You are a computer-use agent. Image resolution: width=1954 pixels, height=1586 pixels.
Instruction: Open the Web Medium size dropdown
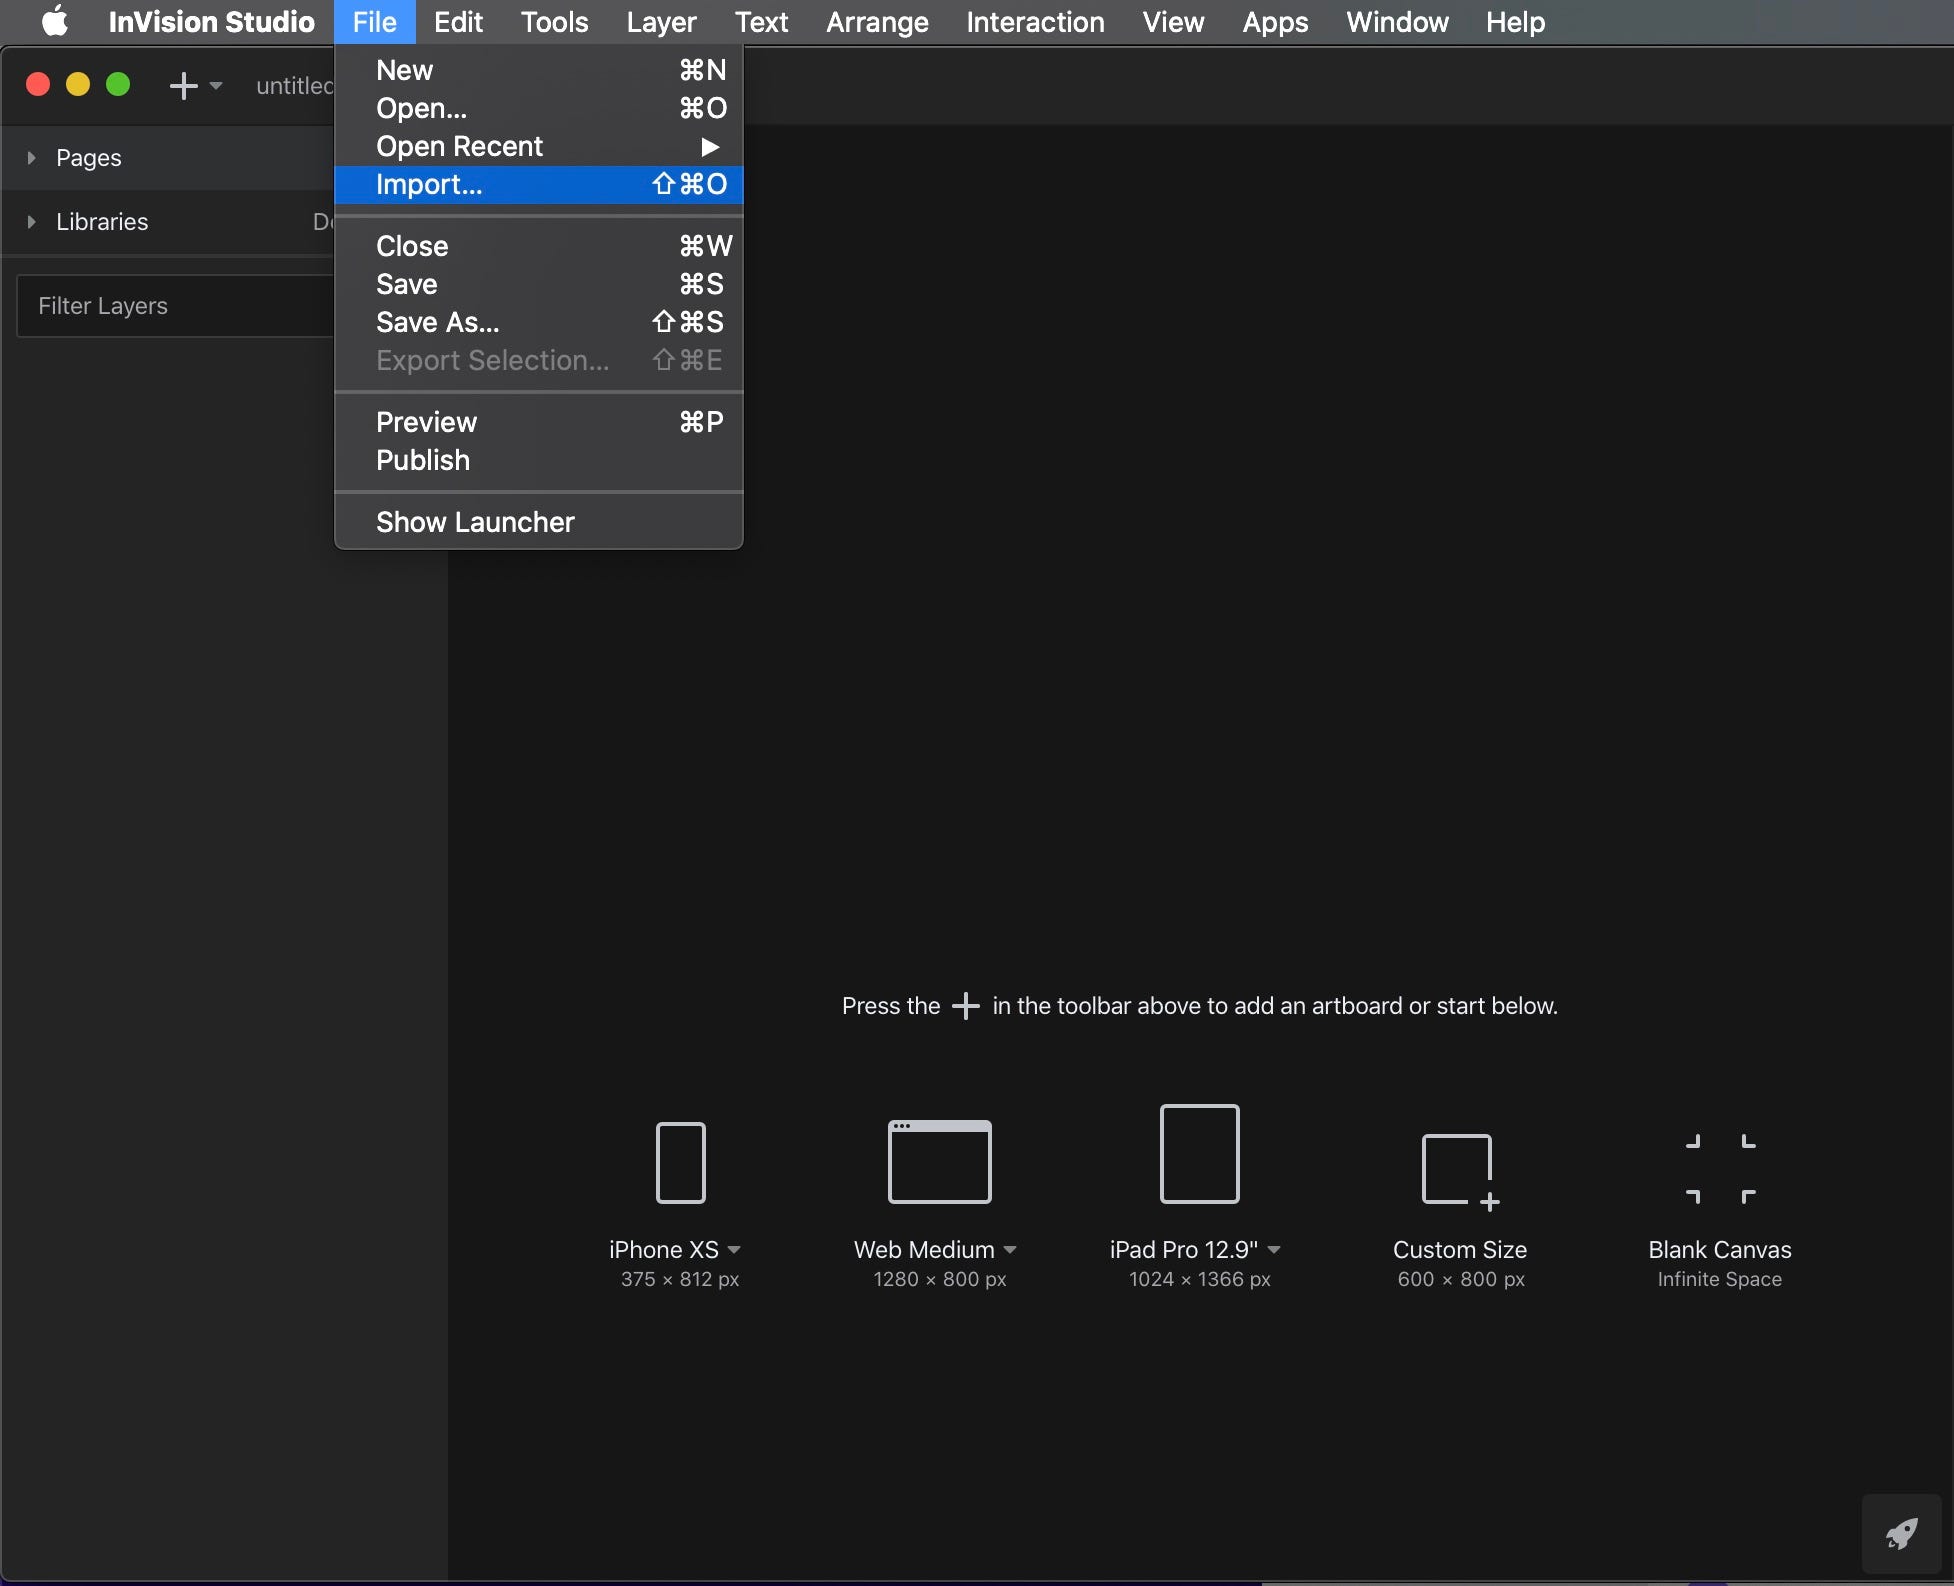(1009, 1250)
